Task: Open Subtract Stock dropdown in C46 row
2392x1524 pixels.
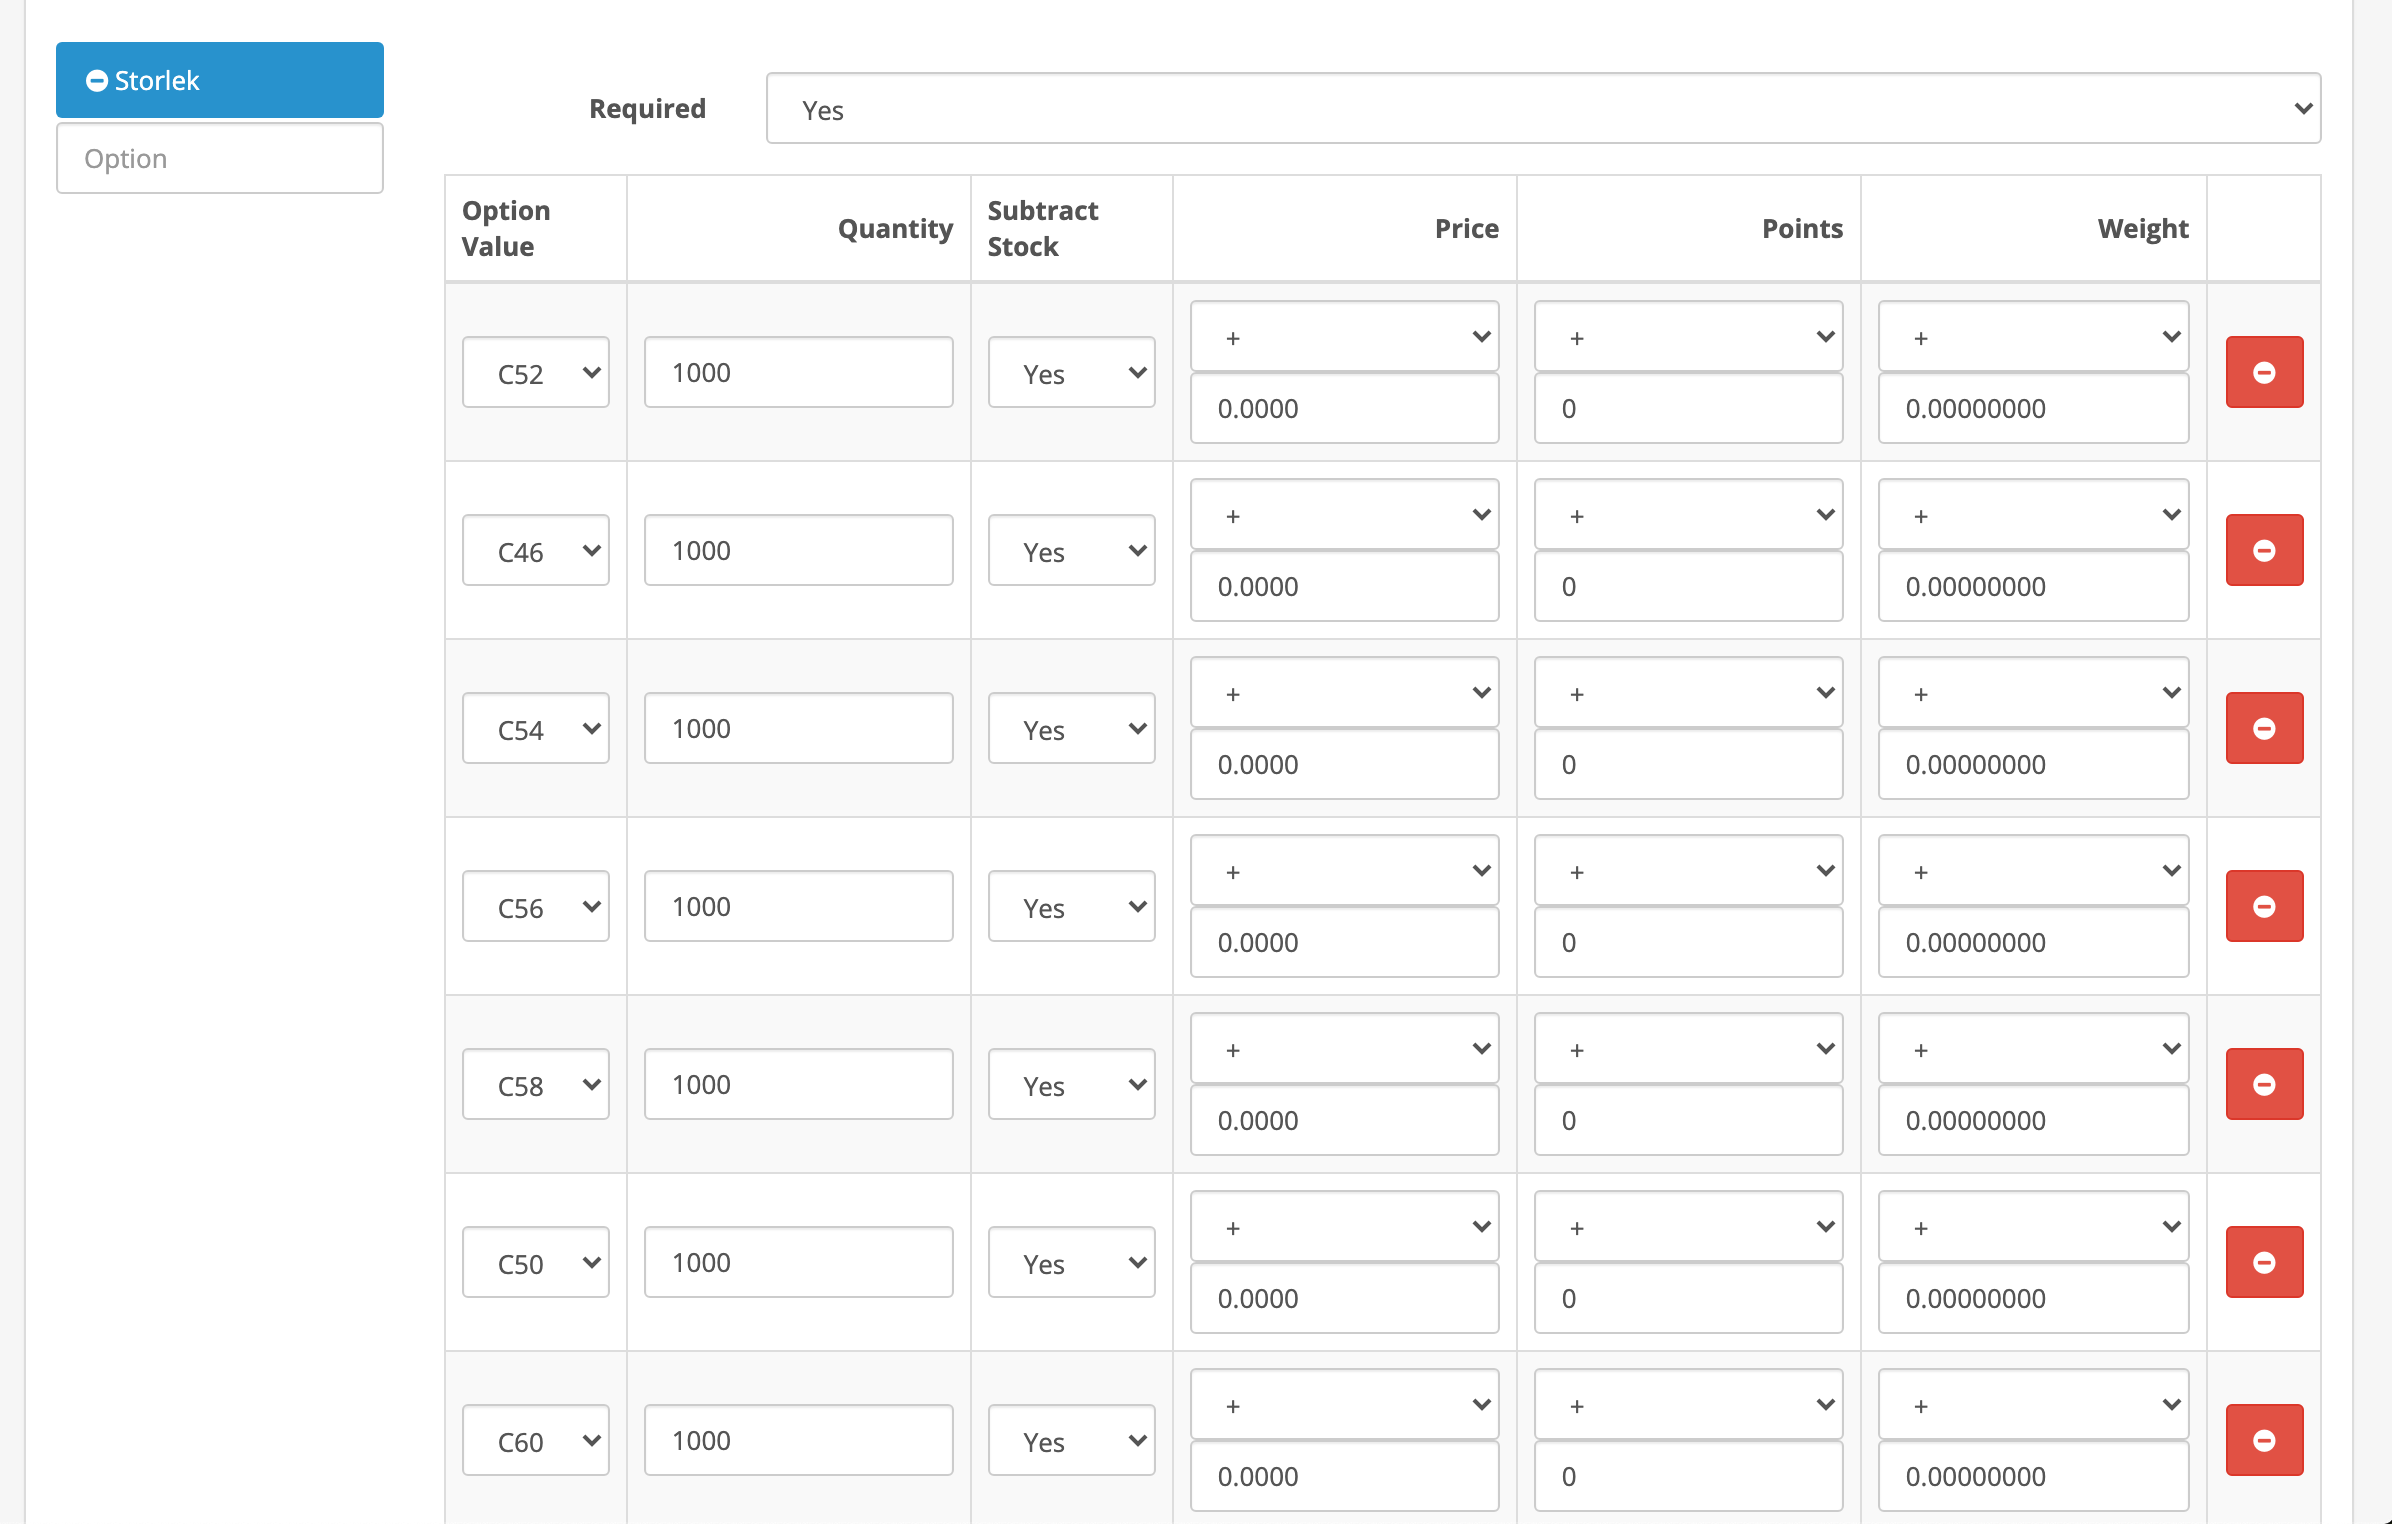Action: coord(1072,550)
